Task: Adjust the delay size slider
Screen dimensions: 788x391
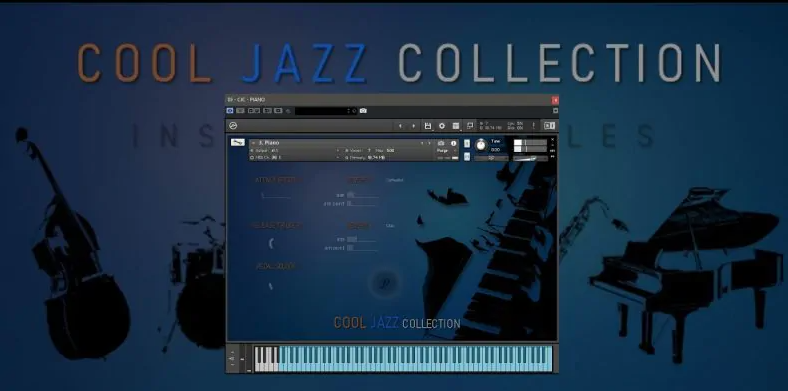Action: click(x=362, y=239)
